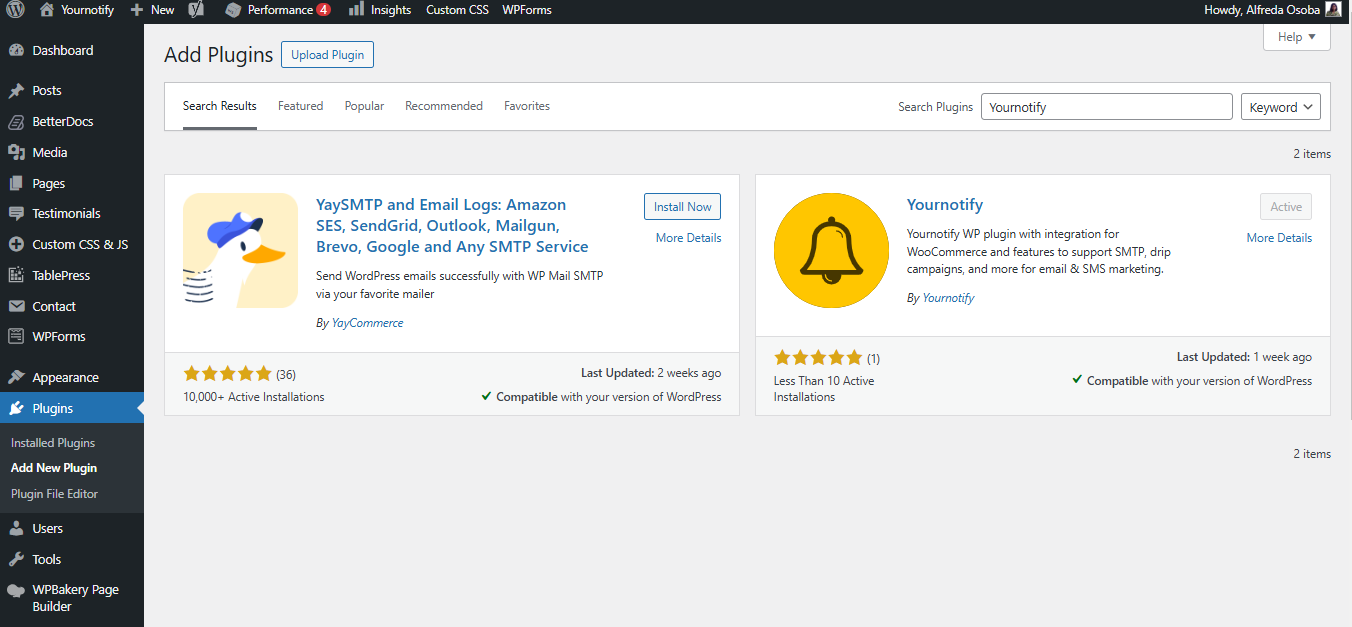Click the Search Plugins input field
This screenshot has width=1352, height=627.
(1107, 107)
